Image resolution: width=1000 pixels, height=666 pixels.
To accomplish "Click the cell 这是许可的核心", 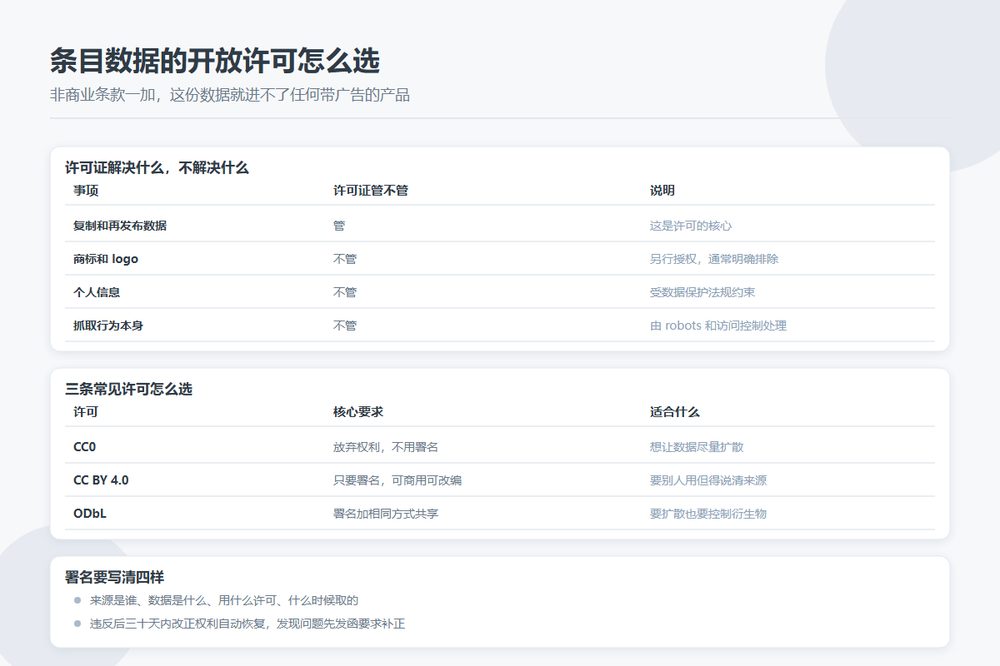I will [x=691, y=225].
